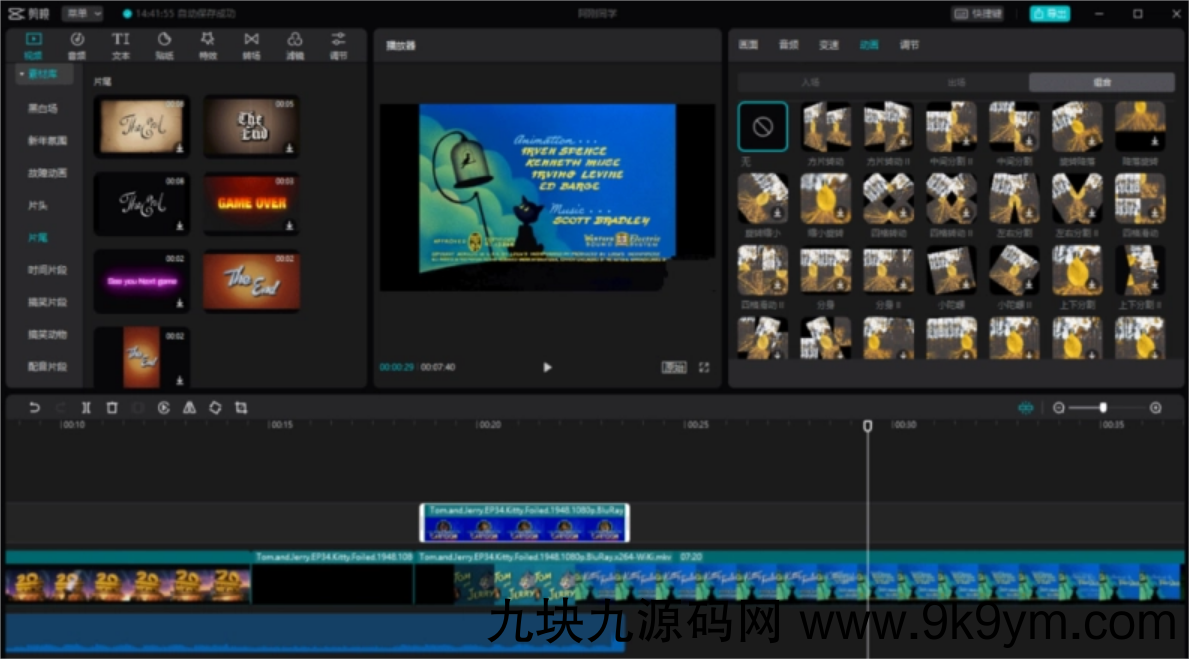The width and height of the screenshot is (1189, 659).
Task: Open the 贴纸 (Stickers) panel icon
Action: point(164,44)
